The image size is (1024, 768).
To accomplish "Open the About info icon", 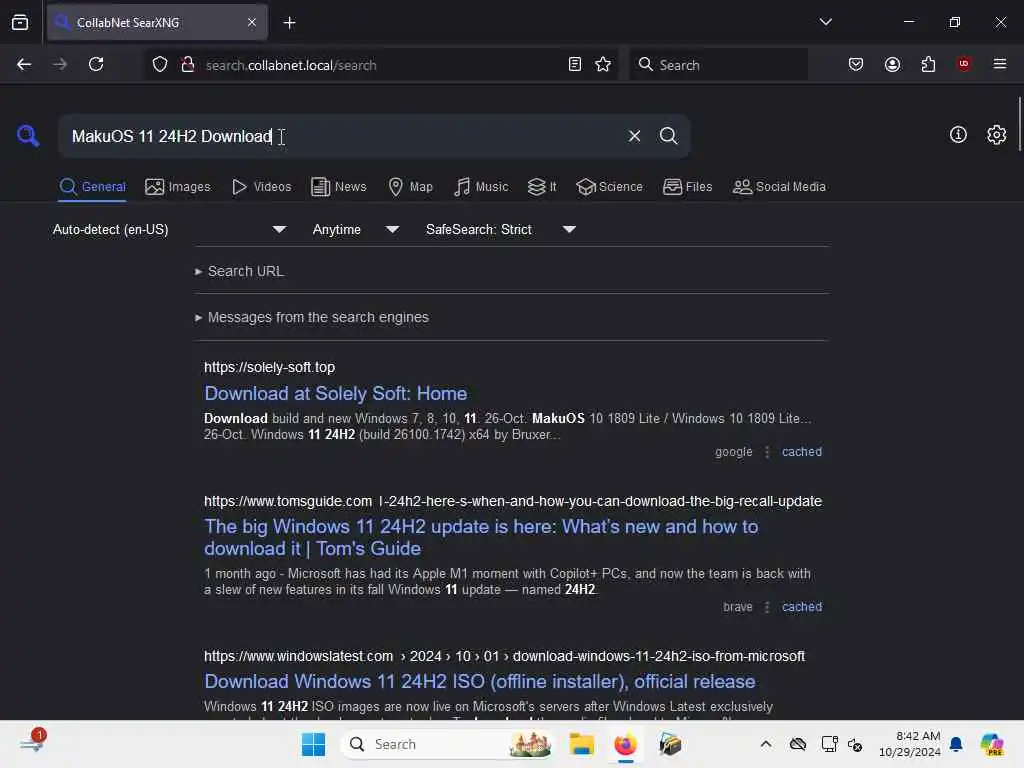I will (958, 135).
